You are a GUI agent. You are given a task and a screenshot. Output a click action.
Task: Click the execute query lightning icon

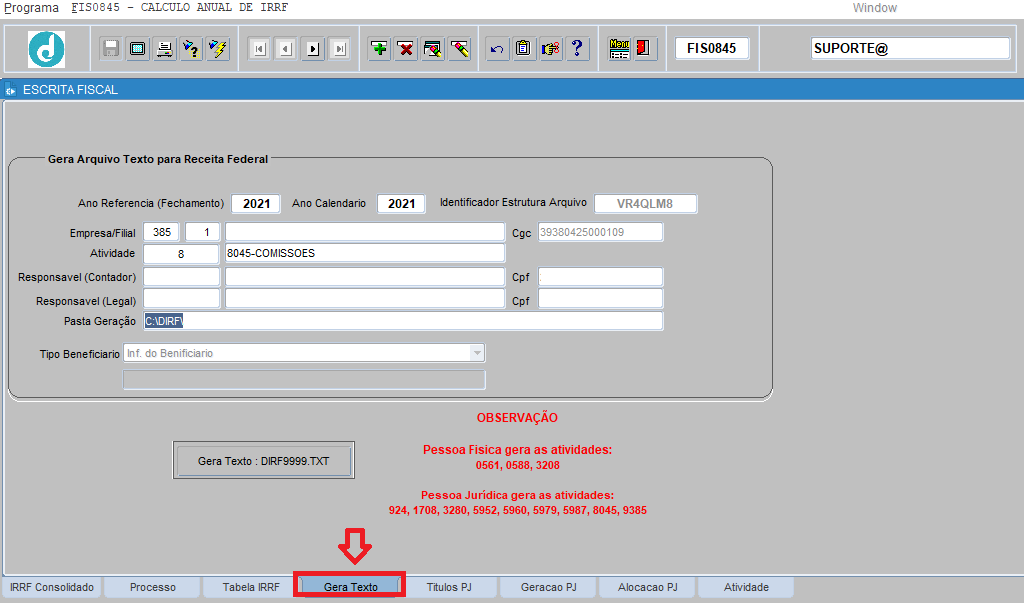pos(218,48)
